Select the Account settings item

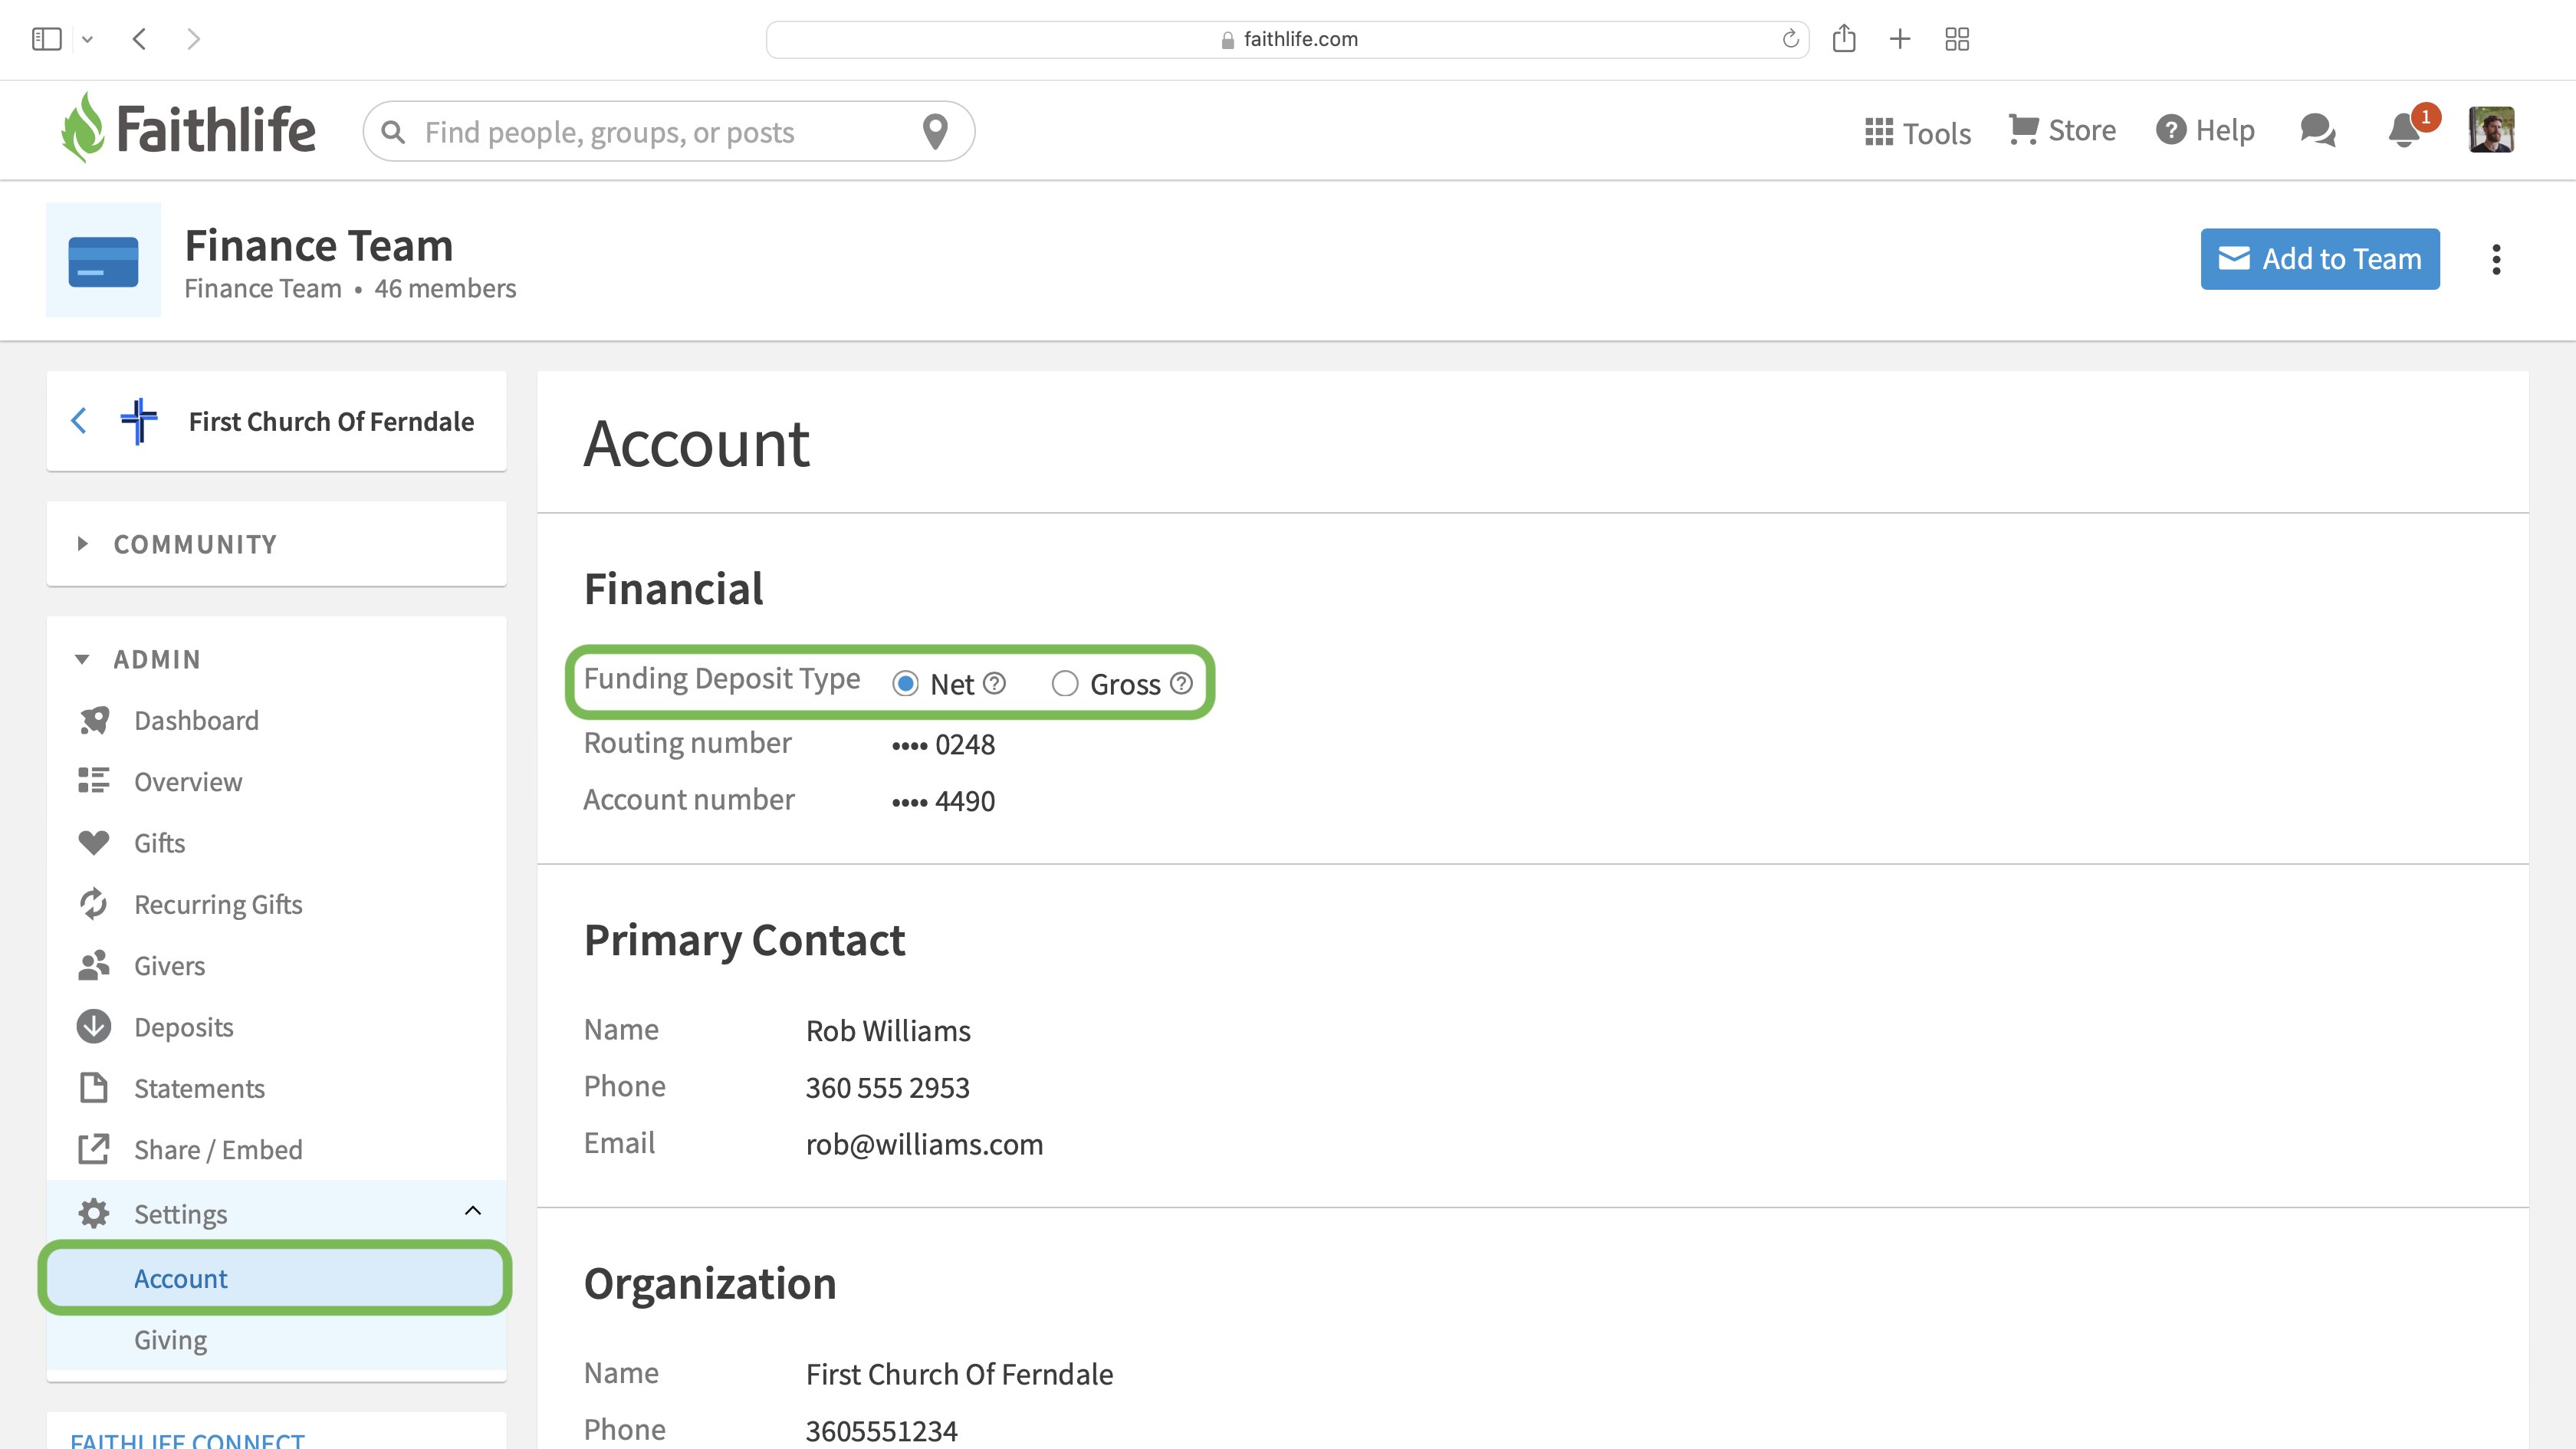pos(276,1279)
